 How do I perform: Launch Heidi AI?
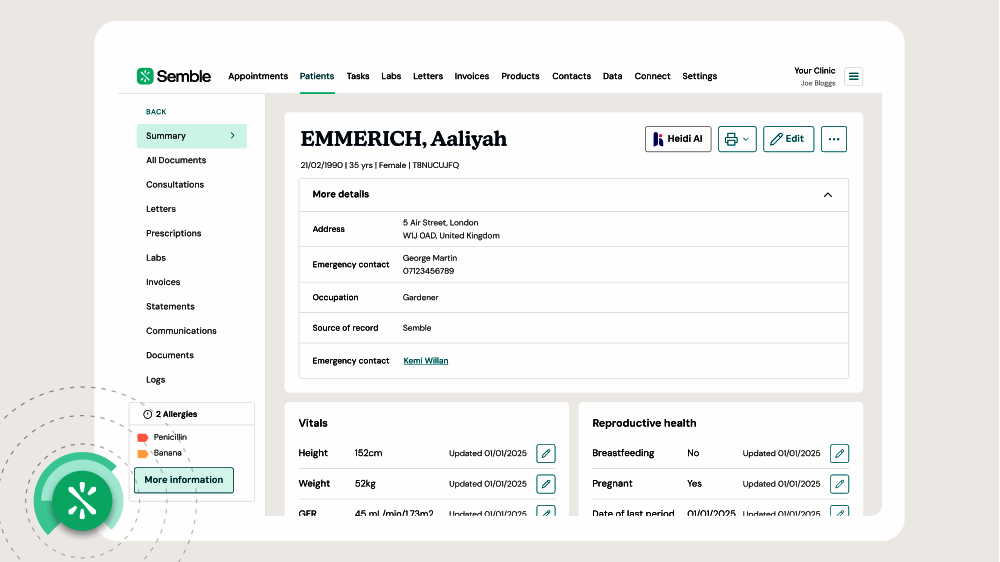coord(678,139)
